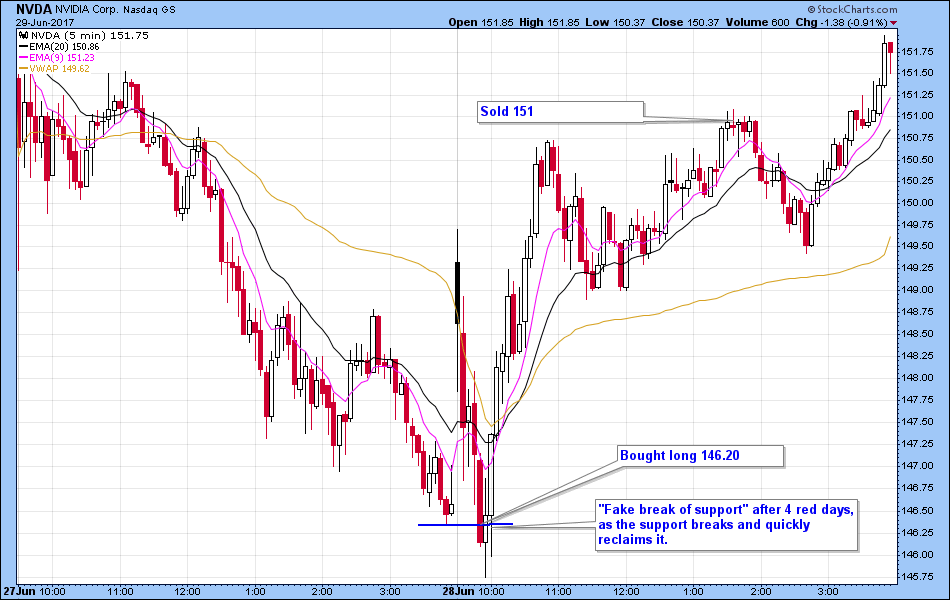Click the 'Low 150.37' value

point(616,22)
